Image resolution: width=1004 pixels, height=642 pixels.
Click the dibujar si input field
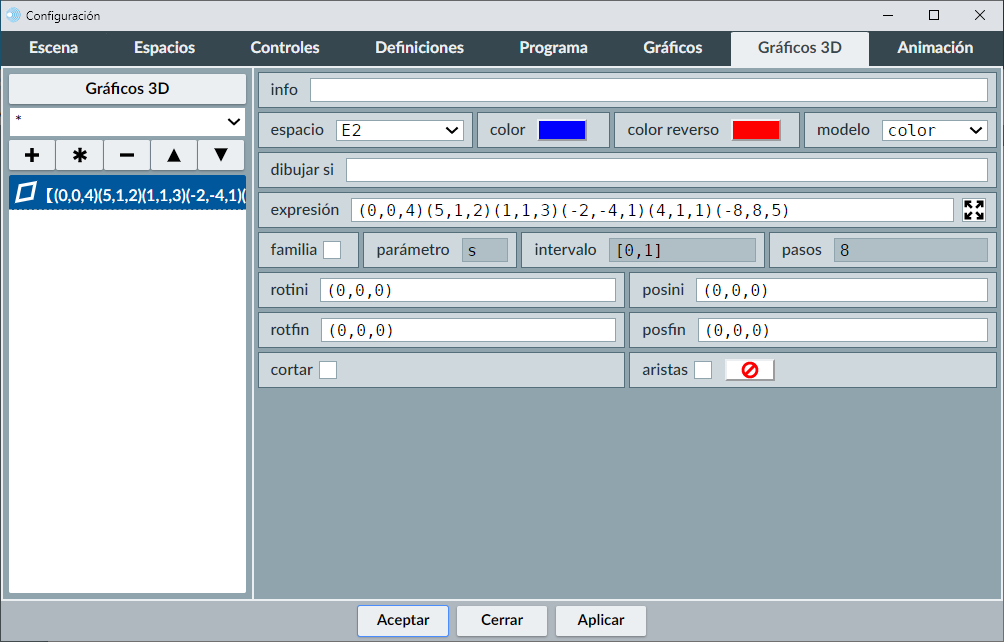point(666,170)
